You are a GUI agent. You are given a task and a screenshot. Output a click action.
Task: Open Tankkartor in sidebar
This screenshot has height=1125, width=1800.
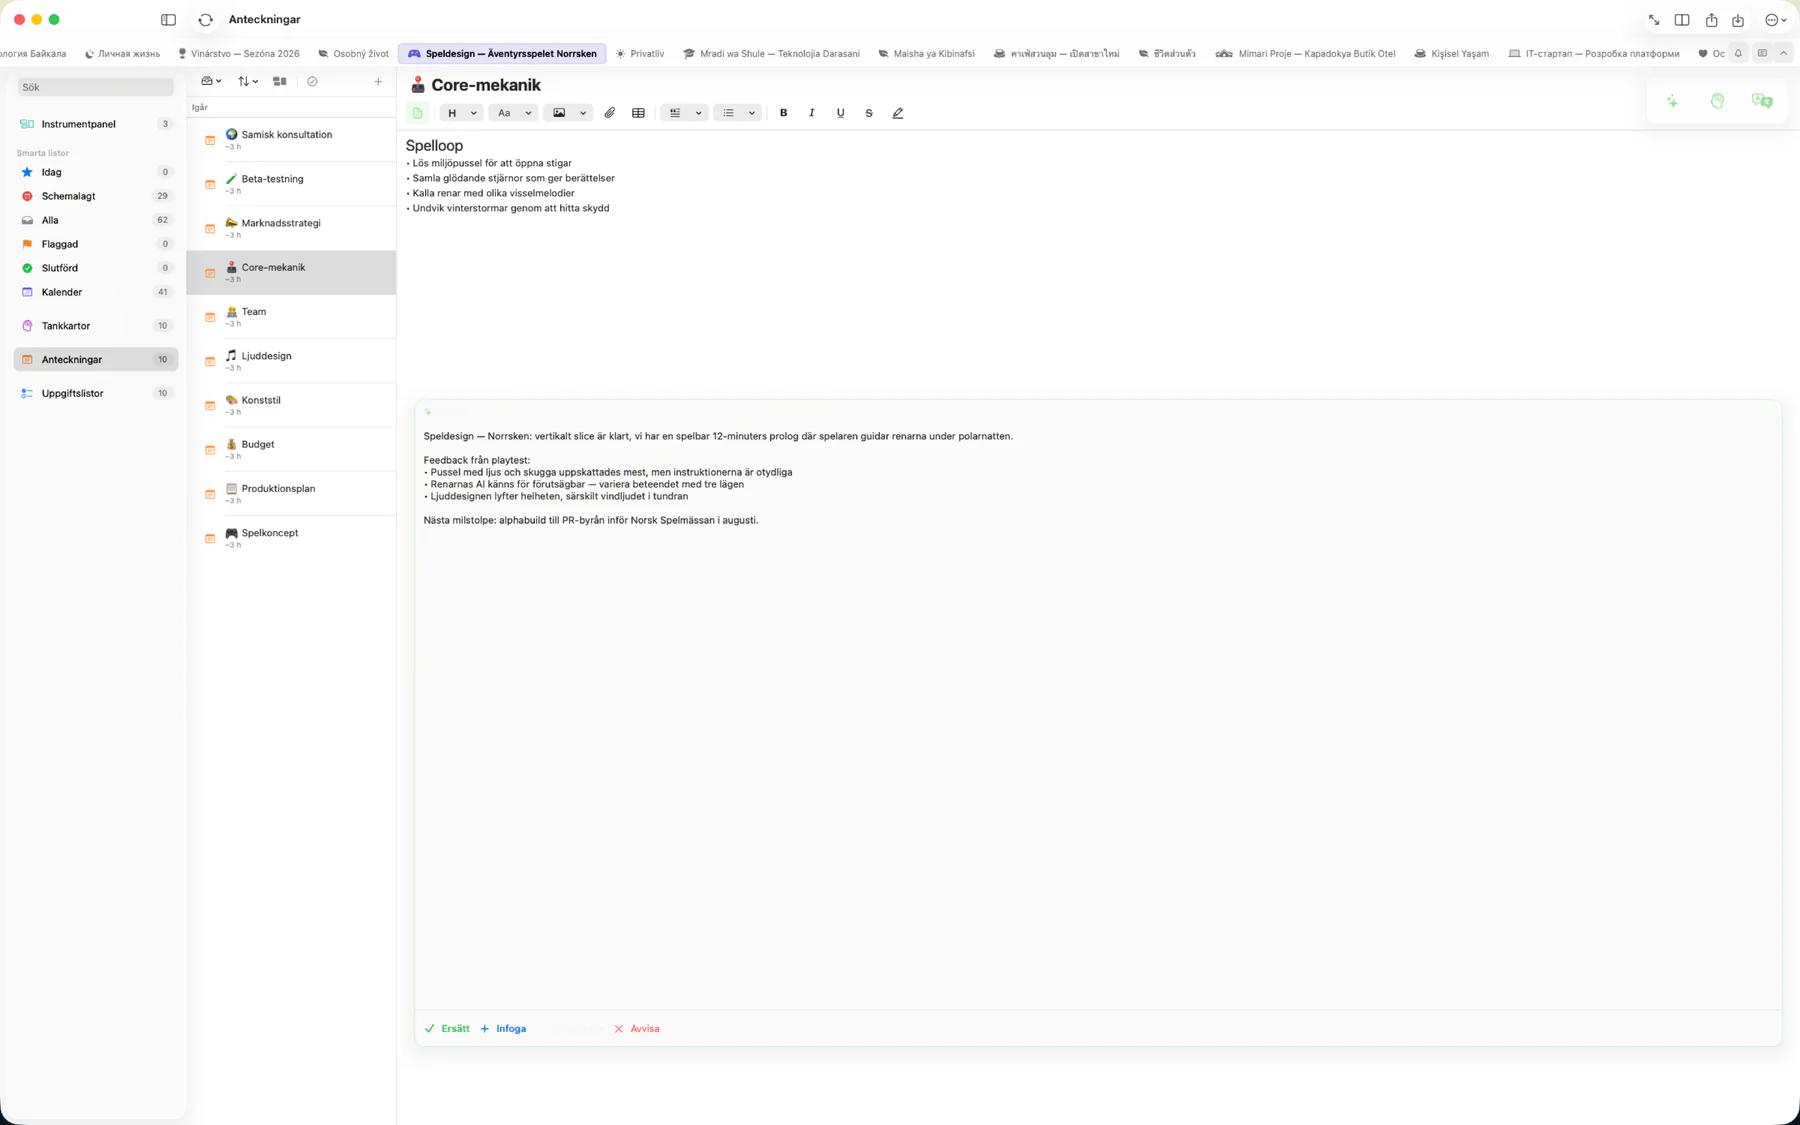(x=95, y=326)
